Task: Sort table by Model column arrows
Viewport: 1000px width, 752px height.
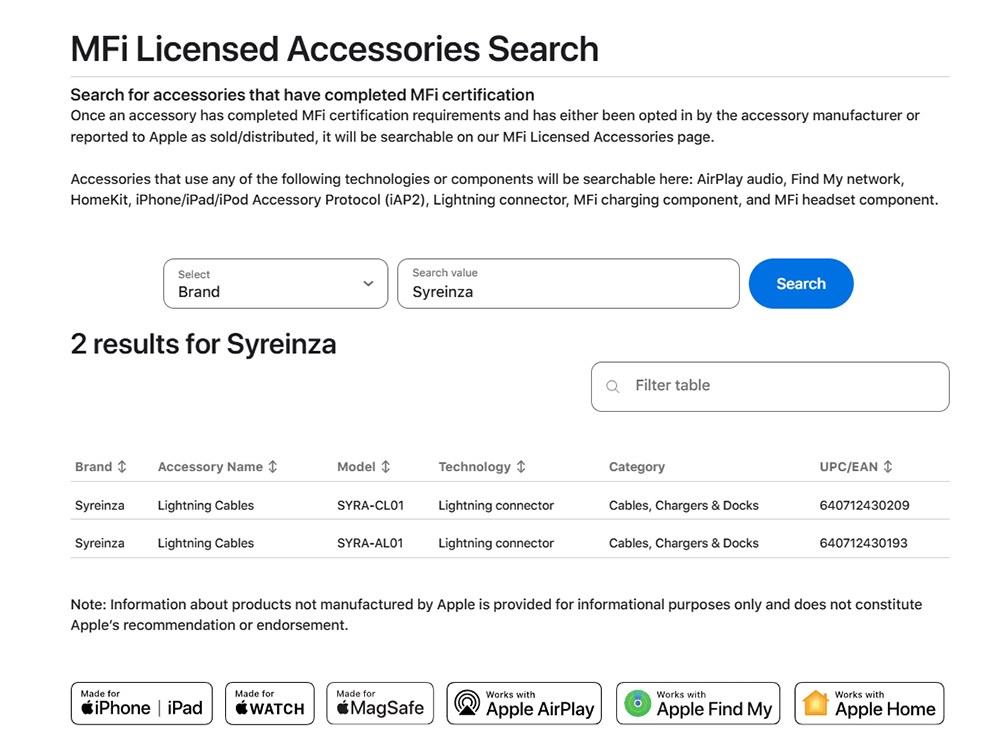Action: (x=386, y=467)
